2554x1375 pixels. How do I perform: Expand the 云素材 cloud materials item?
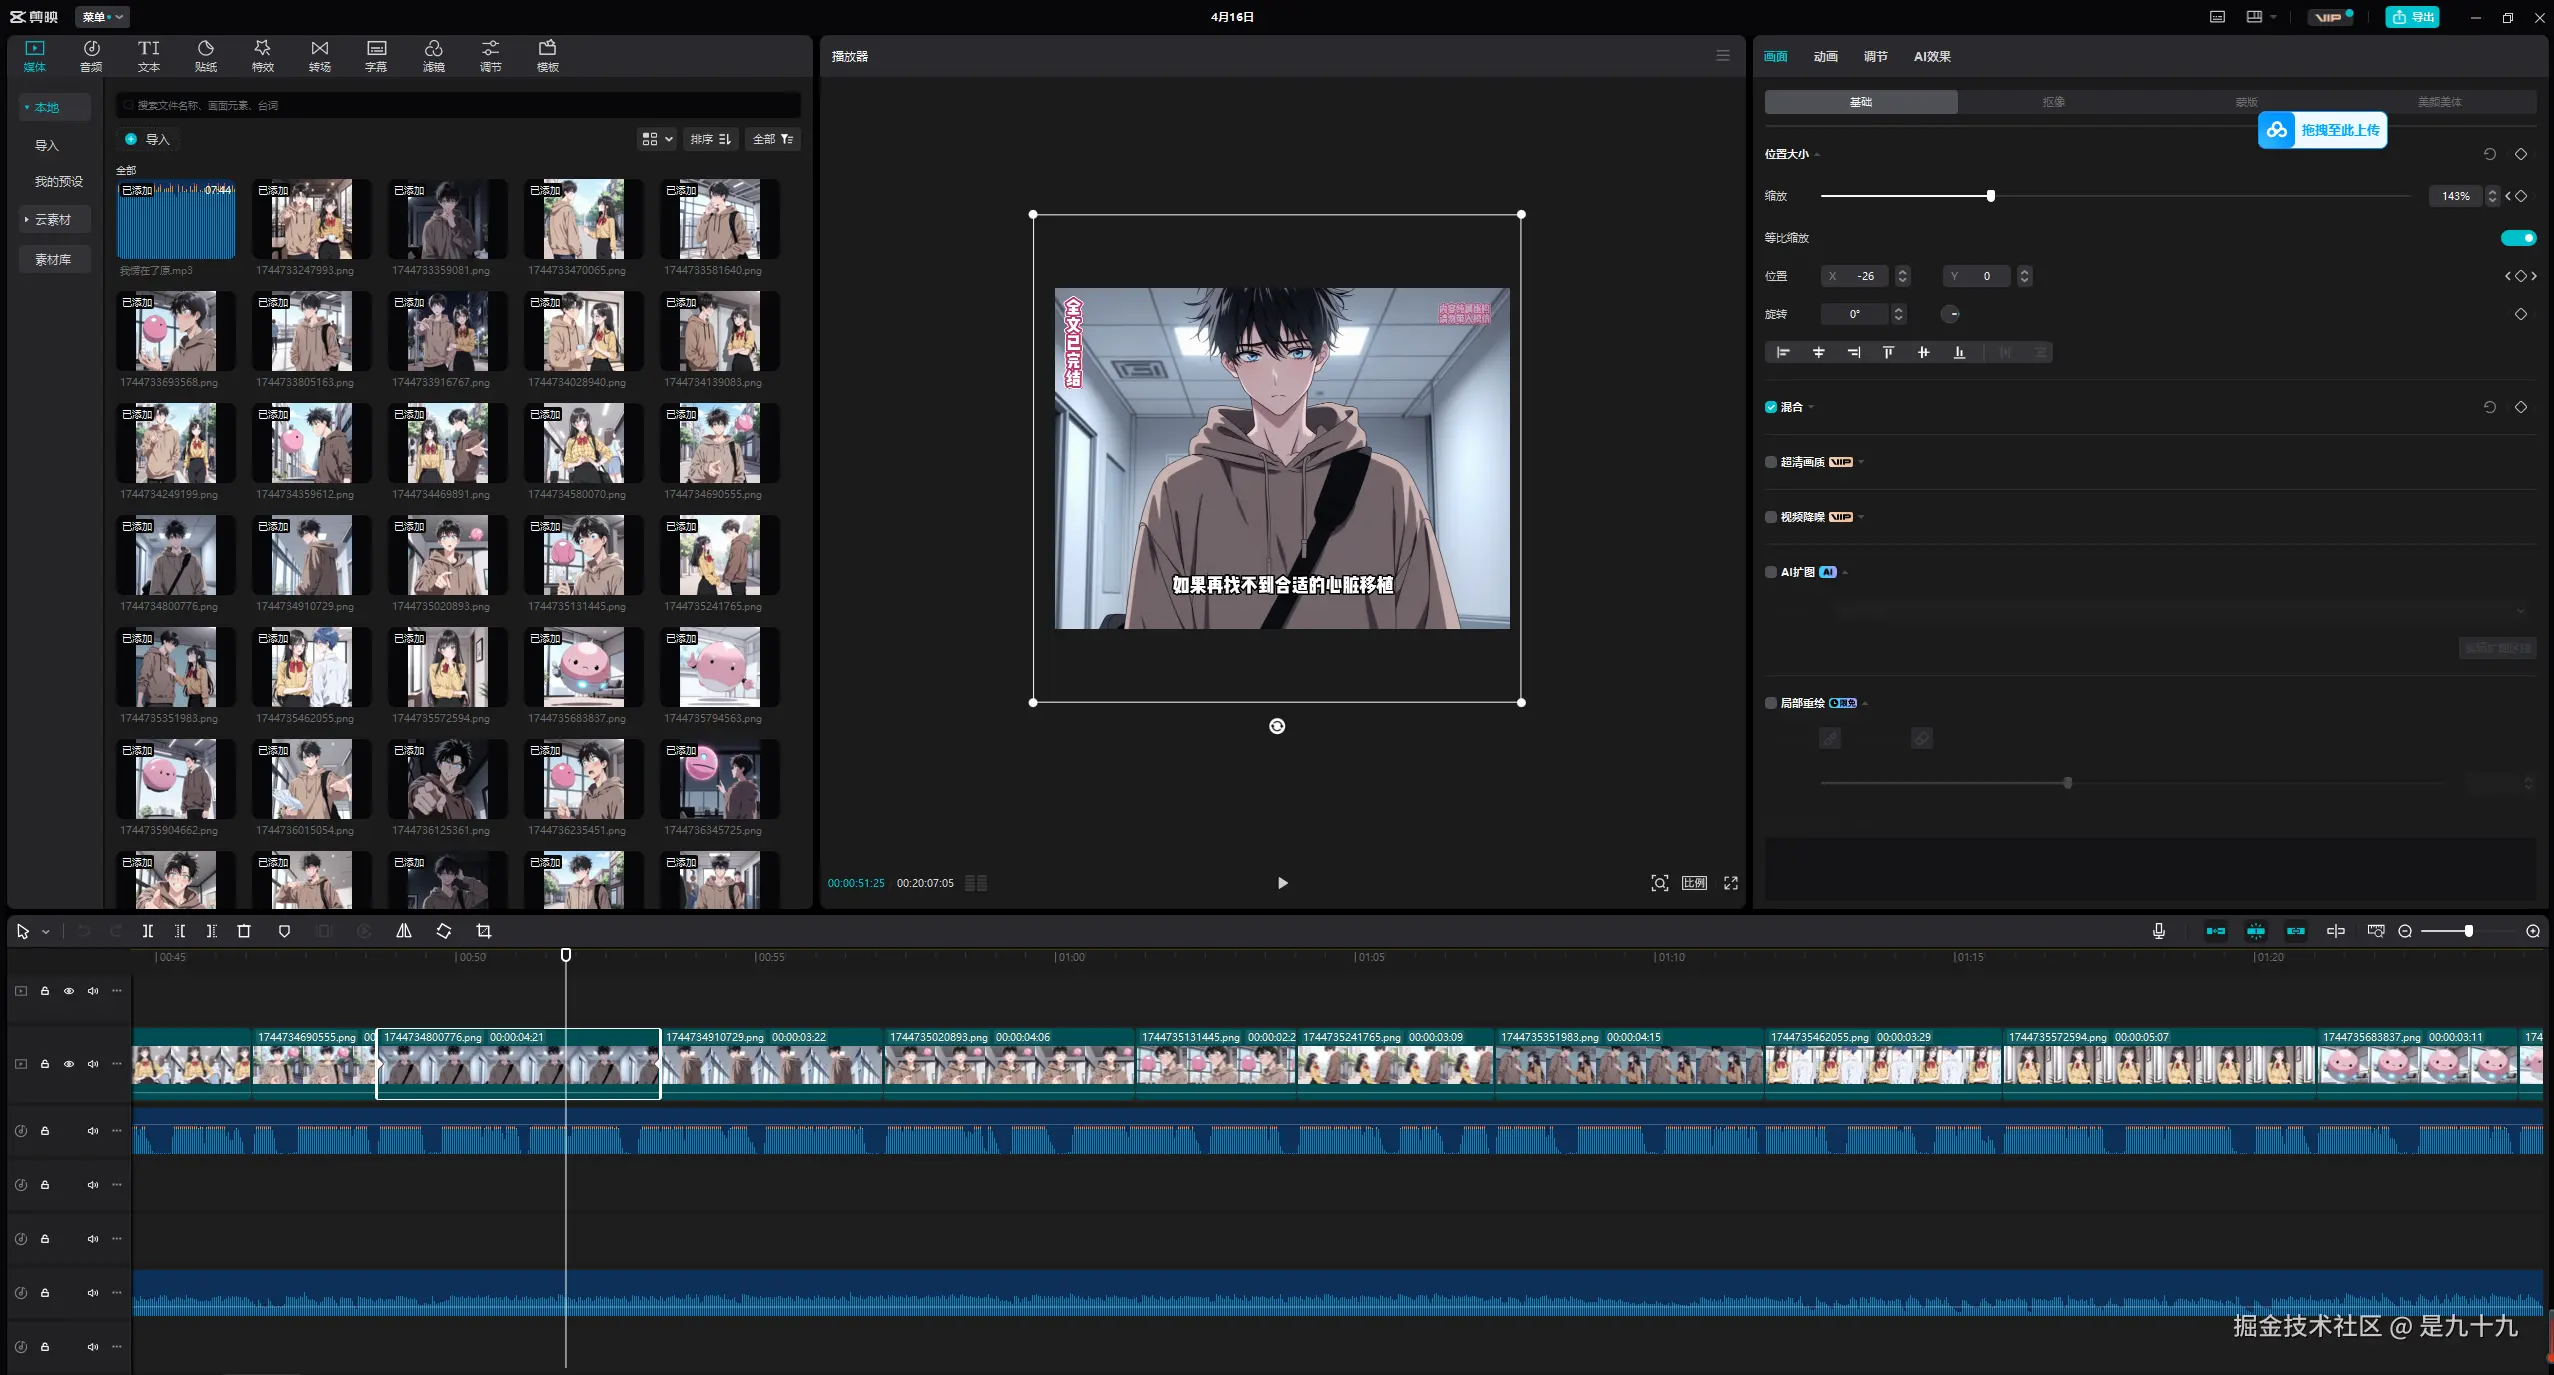[x=53, y=219]
